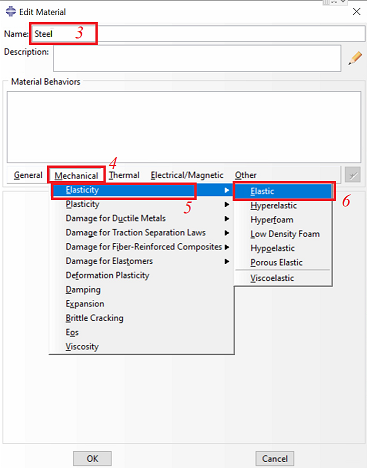Expand Damage for Elastomers submenu
This screenshot has width=367, height=468.
(141, 261)
